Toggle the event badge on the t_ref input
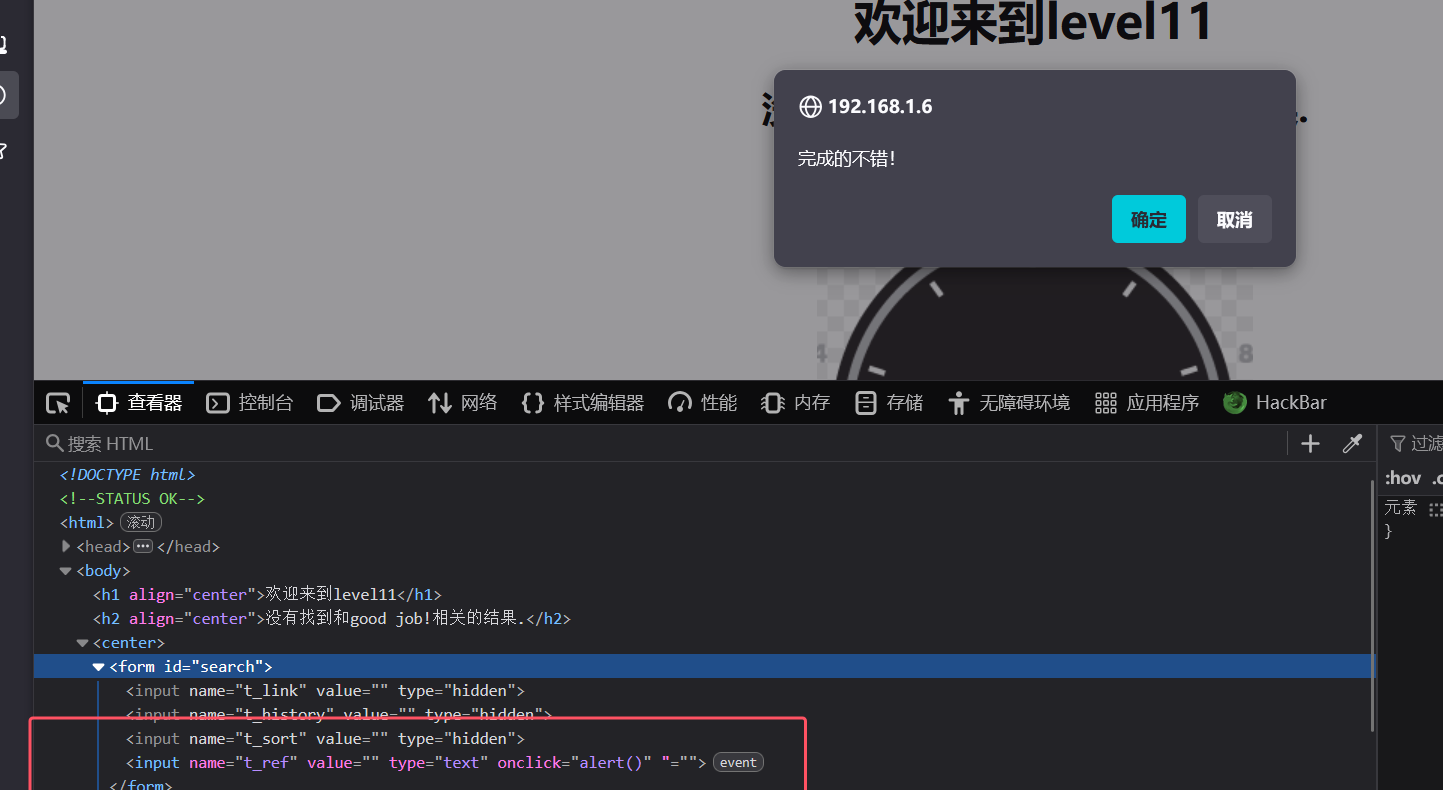Screen dimensions: 1443x790 [738, 763]
